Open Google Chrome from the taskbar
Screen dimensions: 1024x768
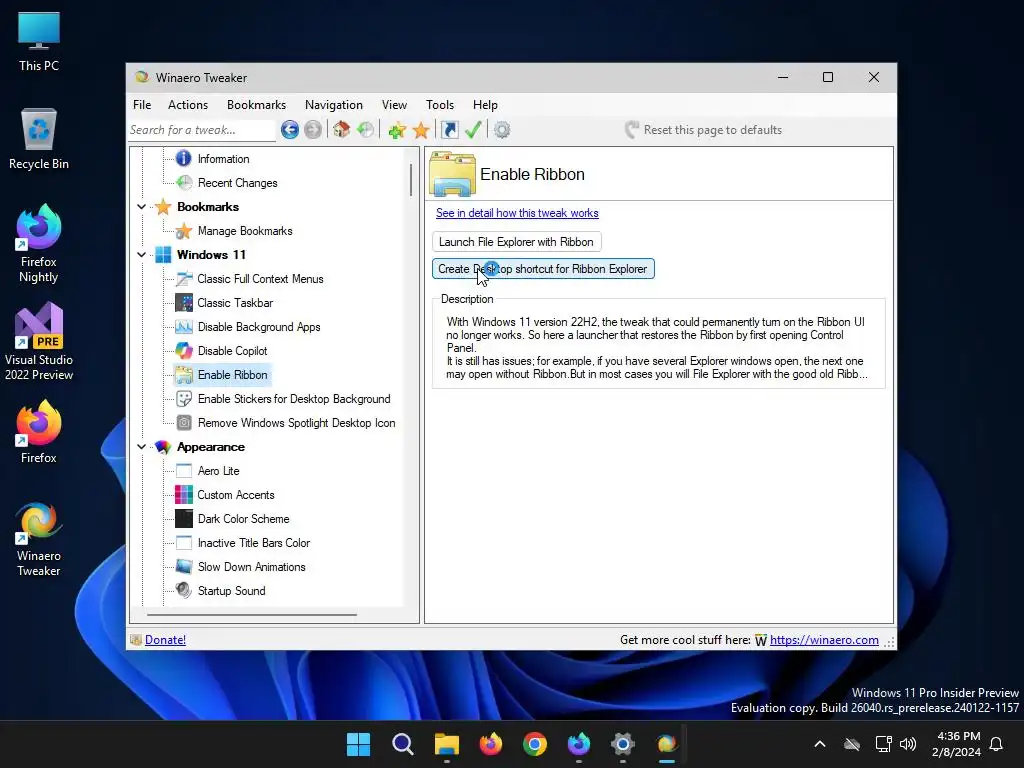534,744
